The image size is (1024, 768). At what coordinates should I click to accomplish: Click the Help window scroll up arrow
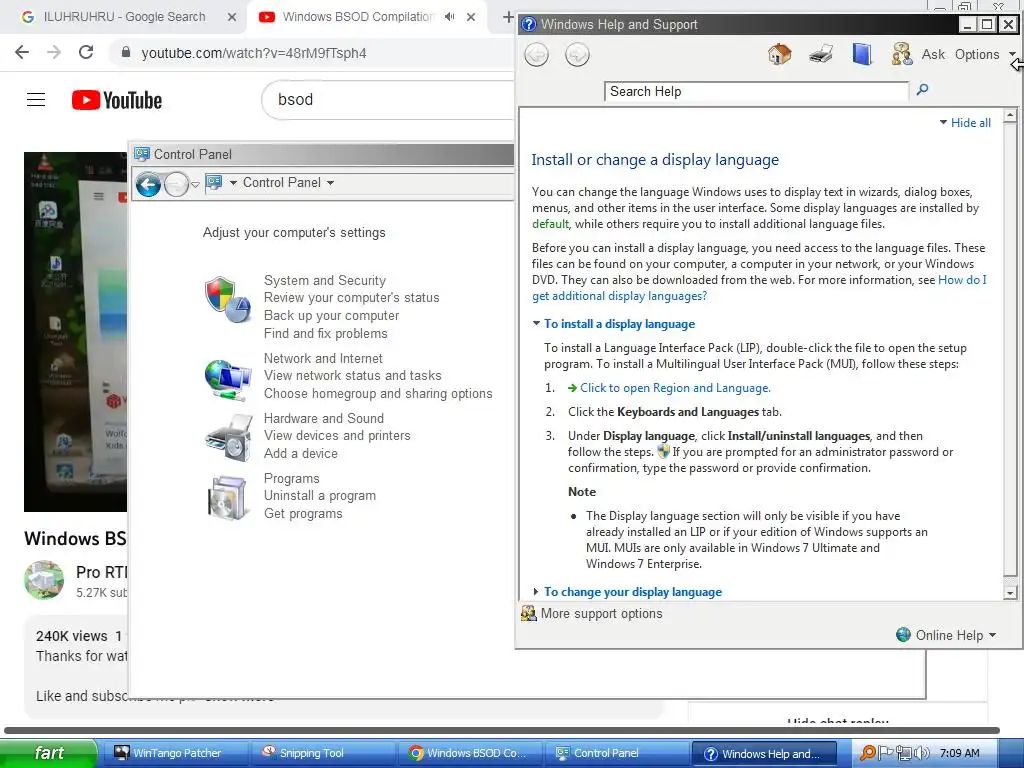click(1010, 116)
